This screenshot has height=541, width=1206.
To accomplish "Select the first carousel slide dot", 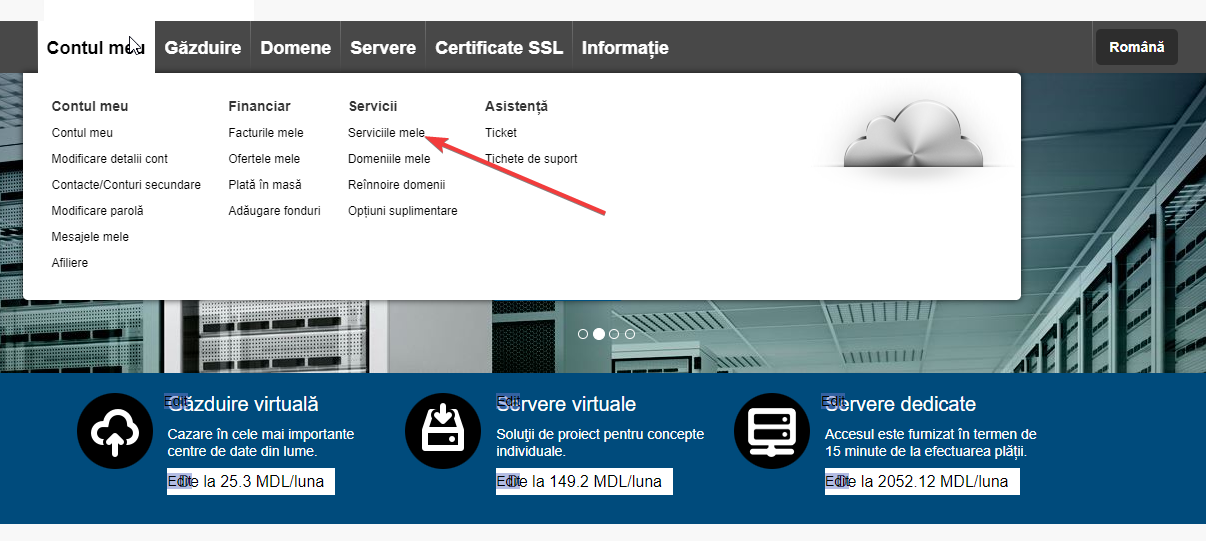I will point(583,334).
